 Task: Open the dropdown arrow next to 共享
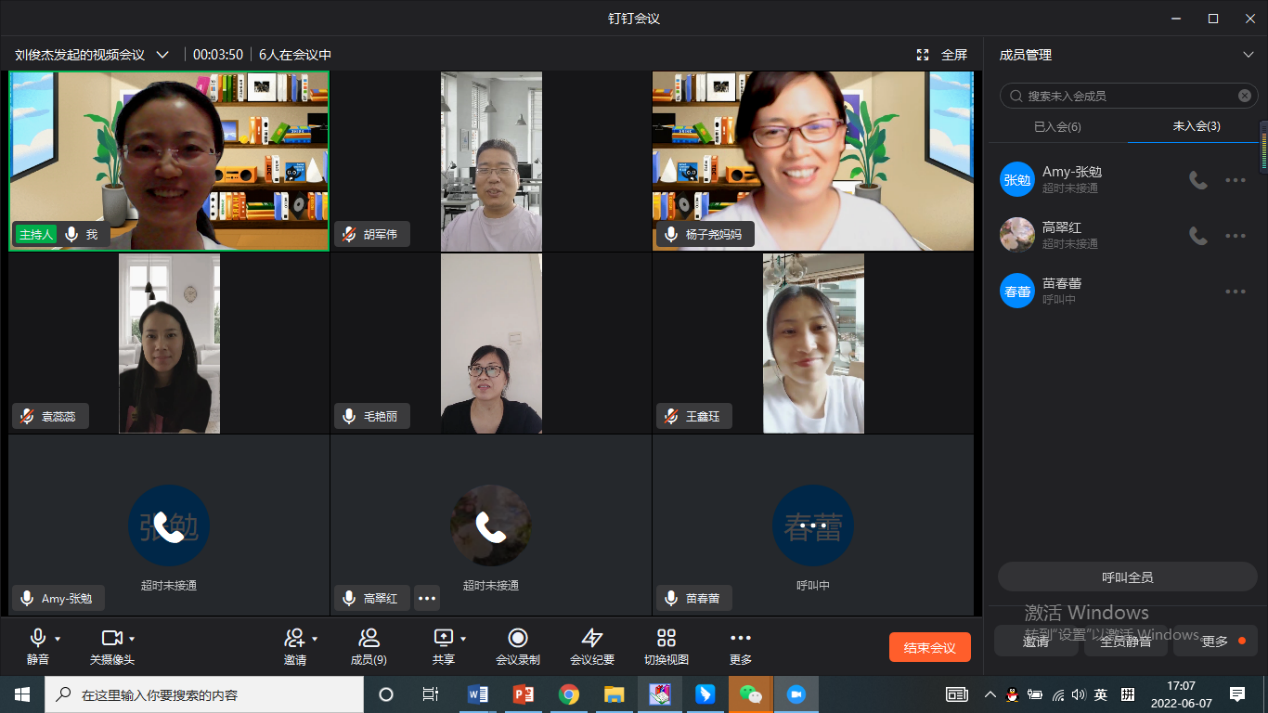[x=463, y=639]
